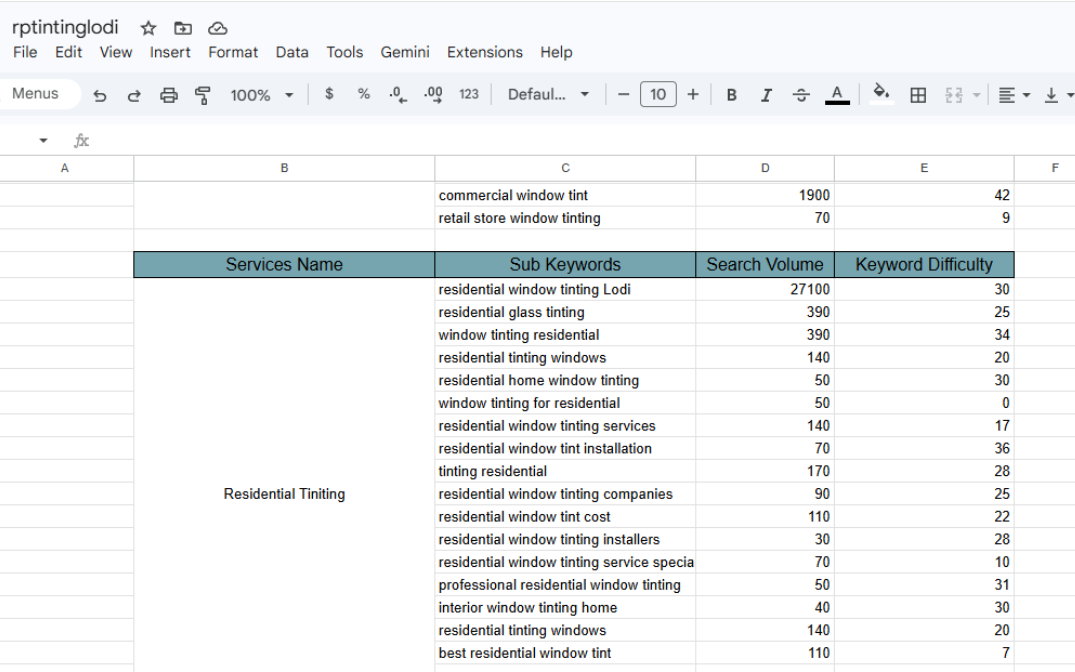Open the 100% zoom dropdown
Image resolution: width=1075 pixels, height=672 pixels.
[261, 95]
